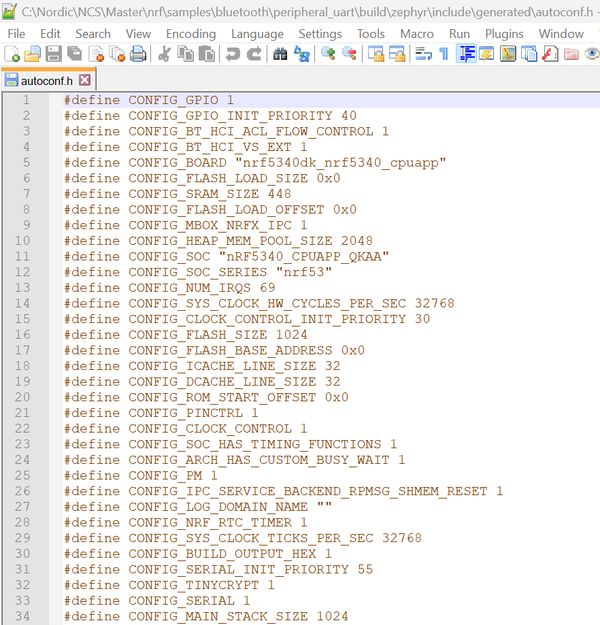Toggle word wrap in the toolbar

(x=423, y=54)
